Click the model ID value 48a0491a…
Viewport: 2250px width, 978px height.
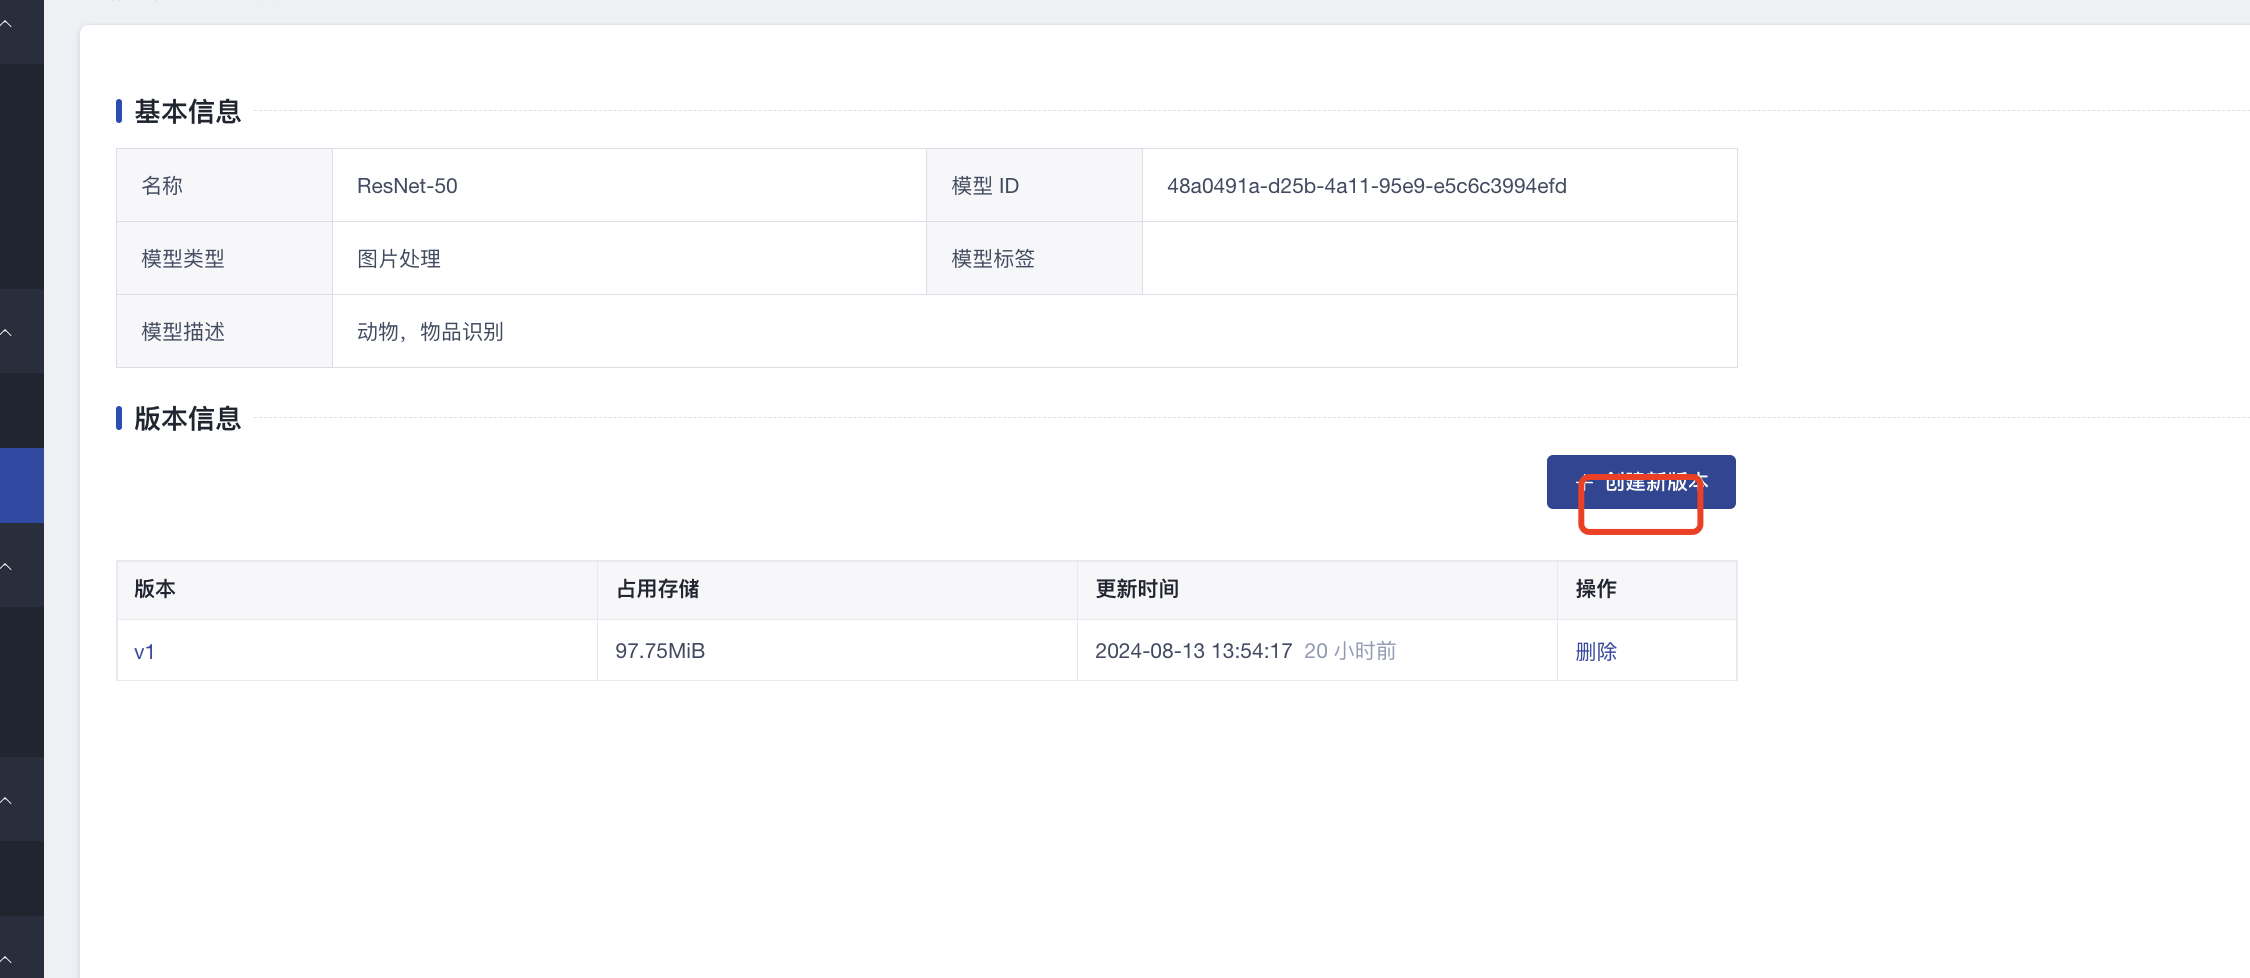click(x=1366, y=186)
